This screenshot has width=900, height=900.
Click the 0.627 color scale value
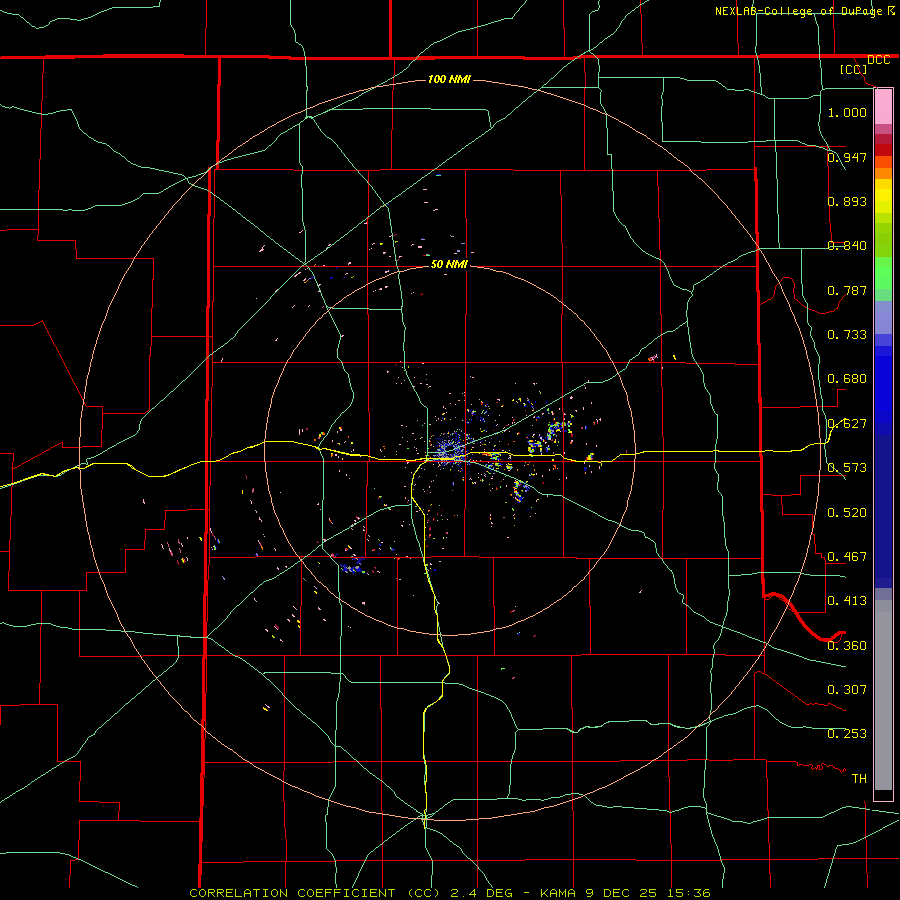click(x=847, y=424)
